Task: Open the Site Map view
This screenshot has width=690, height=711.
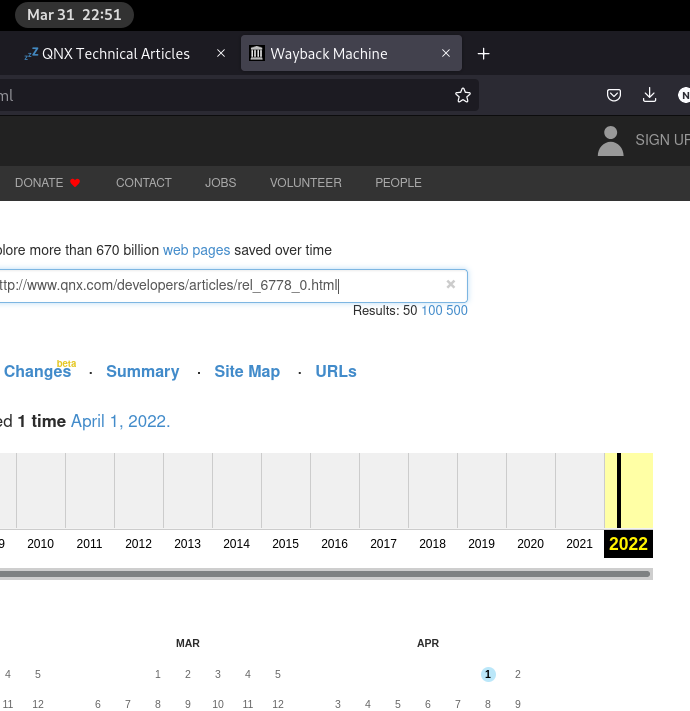Action: pos(247,371)
